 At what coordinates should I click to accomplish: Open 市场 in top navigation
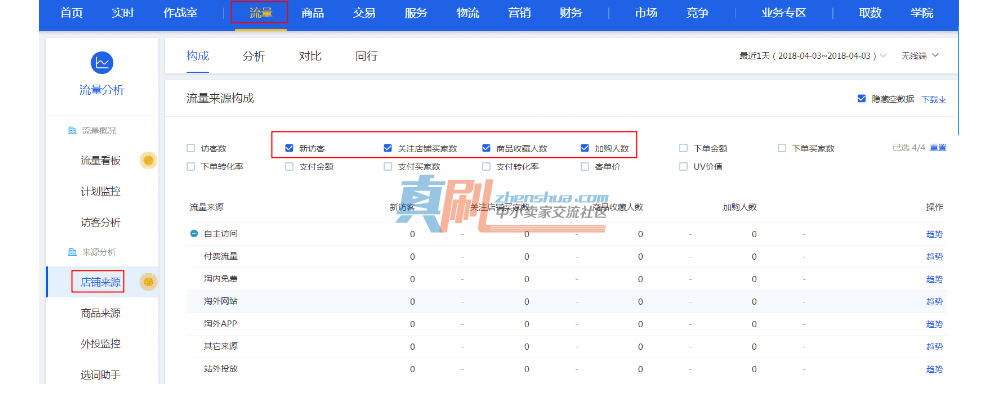coord(646,13)
